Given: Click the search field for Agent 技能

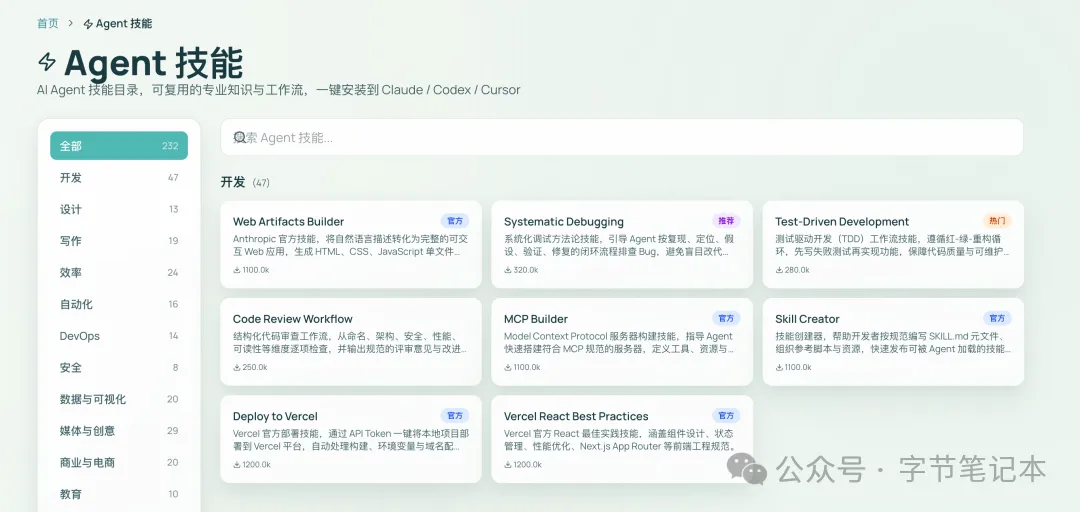Looking at the screenshot, I should pyautogui.click(x=621, y=137).
